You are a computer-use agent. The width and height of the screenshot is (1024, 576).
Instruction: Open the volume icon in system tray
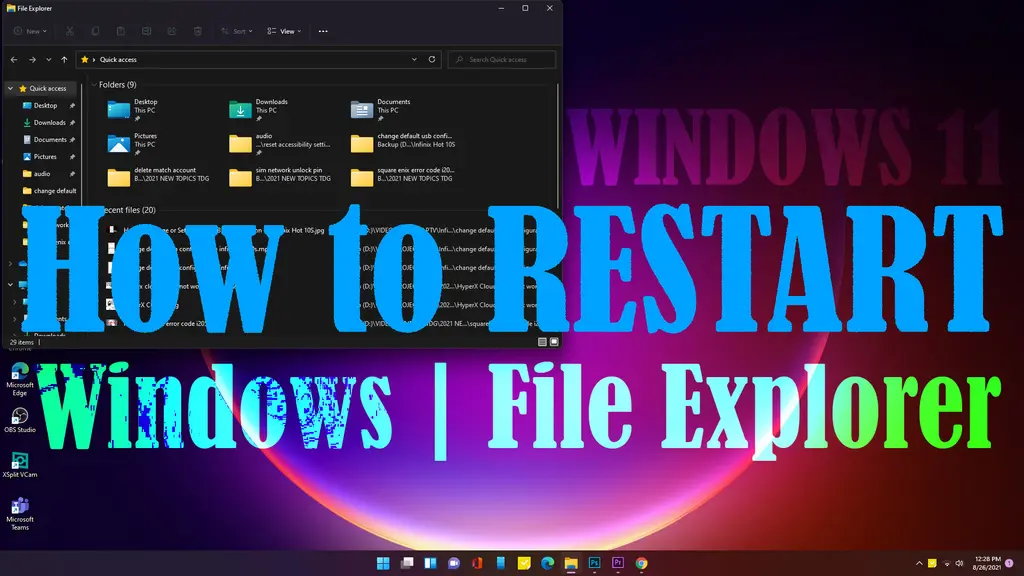click(x=959, y=563)
